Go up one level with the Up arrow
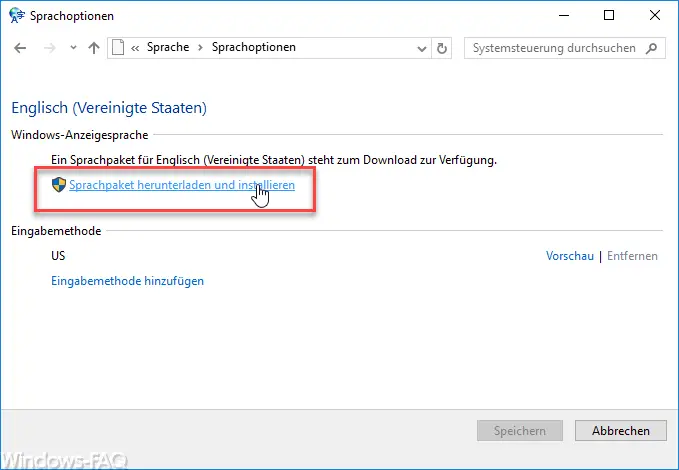Viewport: 679px width, 470px height. click(x=94, y=48)
